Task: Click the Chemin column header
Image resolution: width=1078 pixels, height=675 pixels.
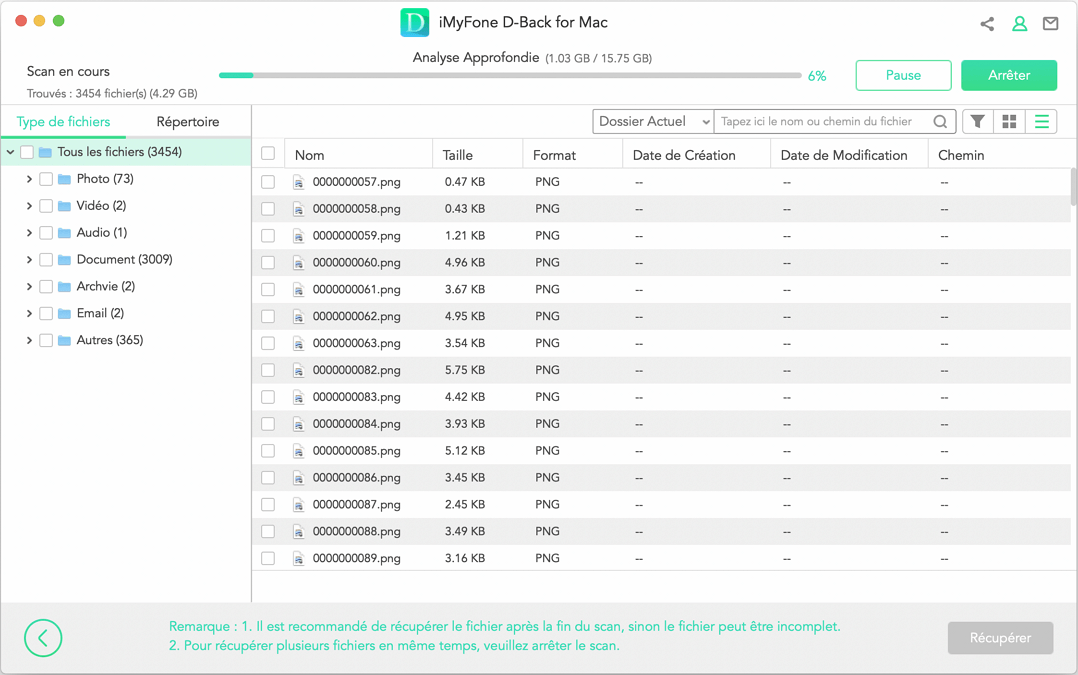Action: 961,155
